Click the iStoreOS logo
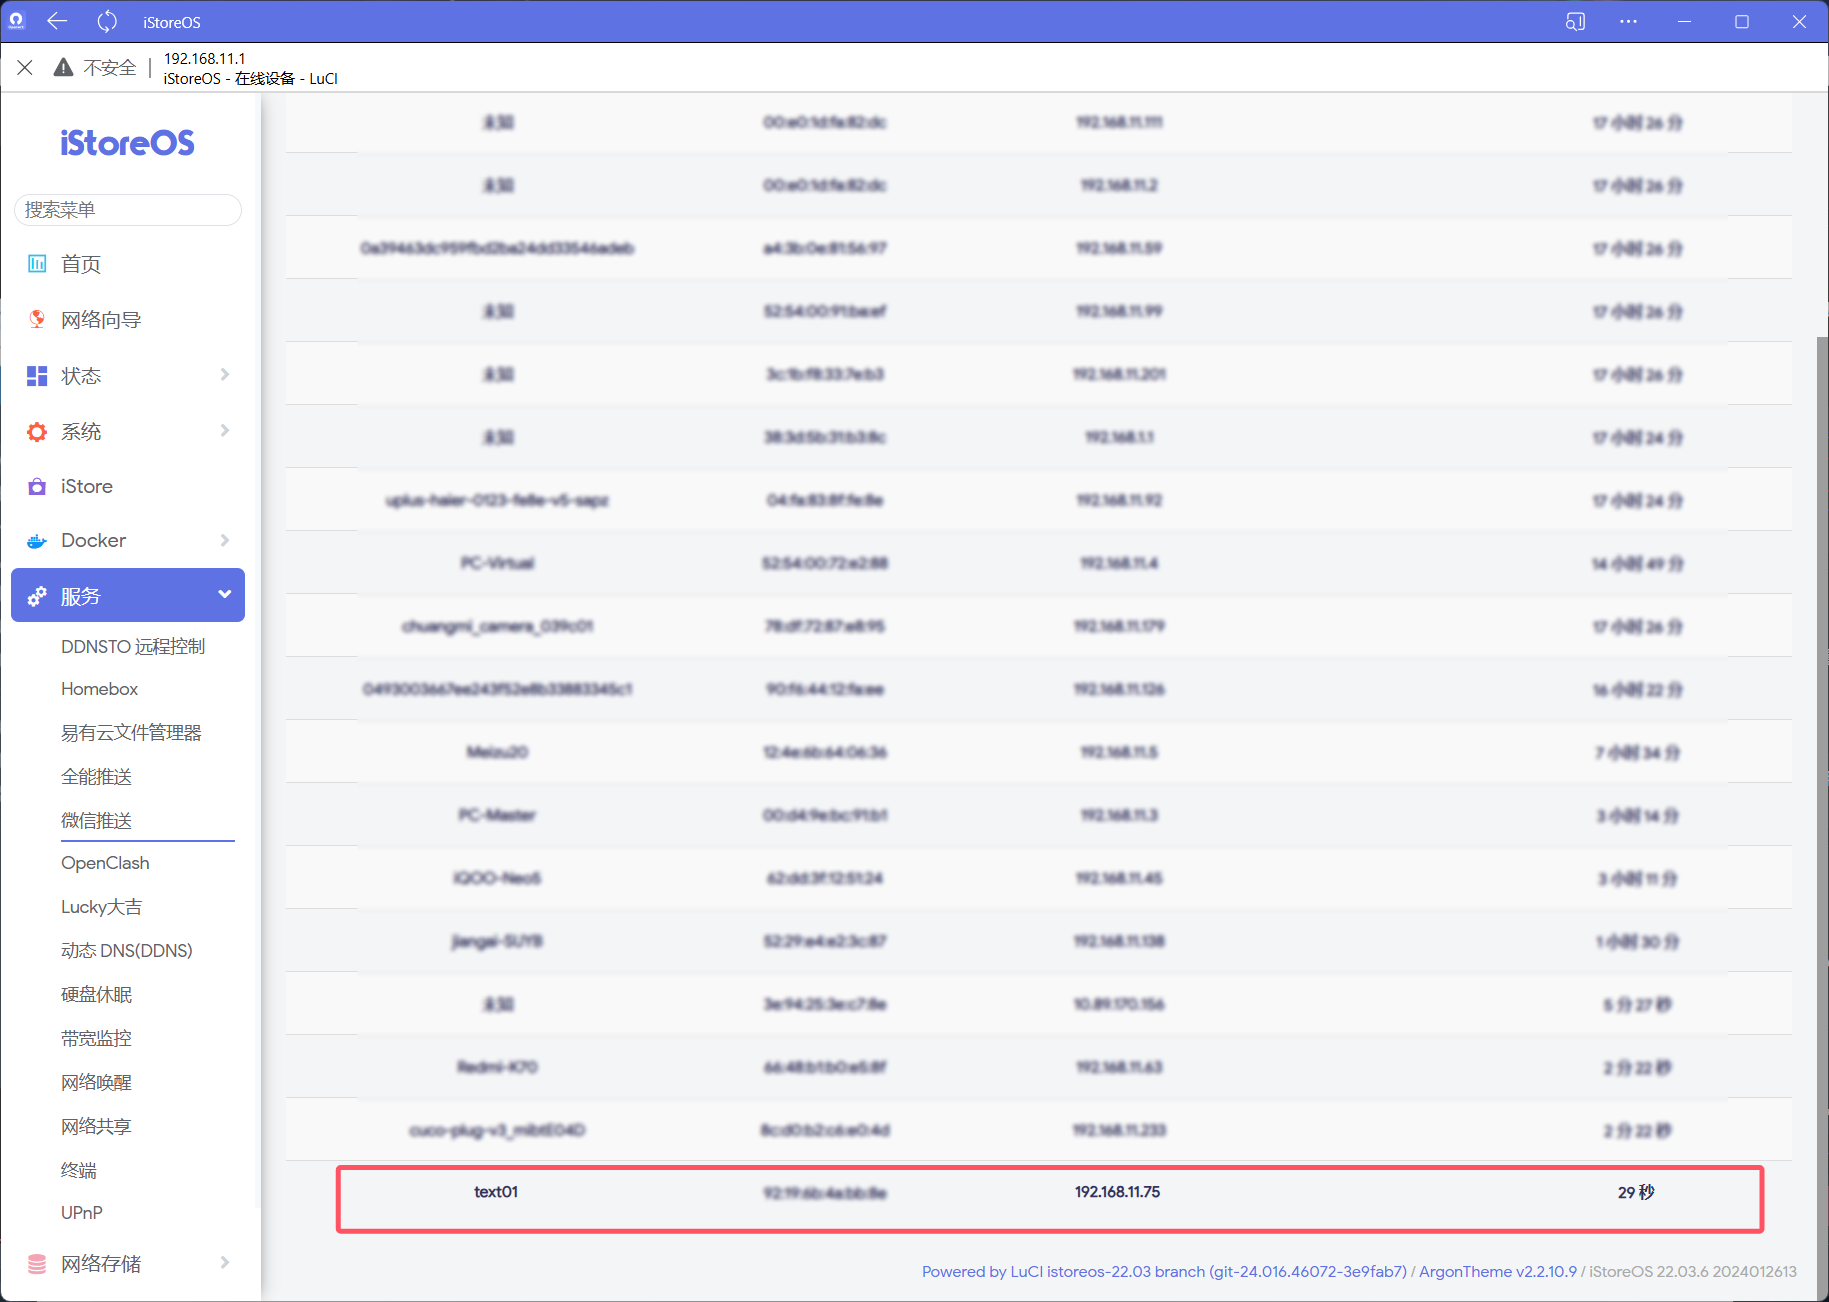Image resolution: width=1829 pixels, height=1302 pixels. (127, 144)
